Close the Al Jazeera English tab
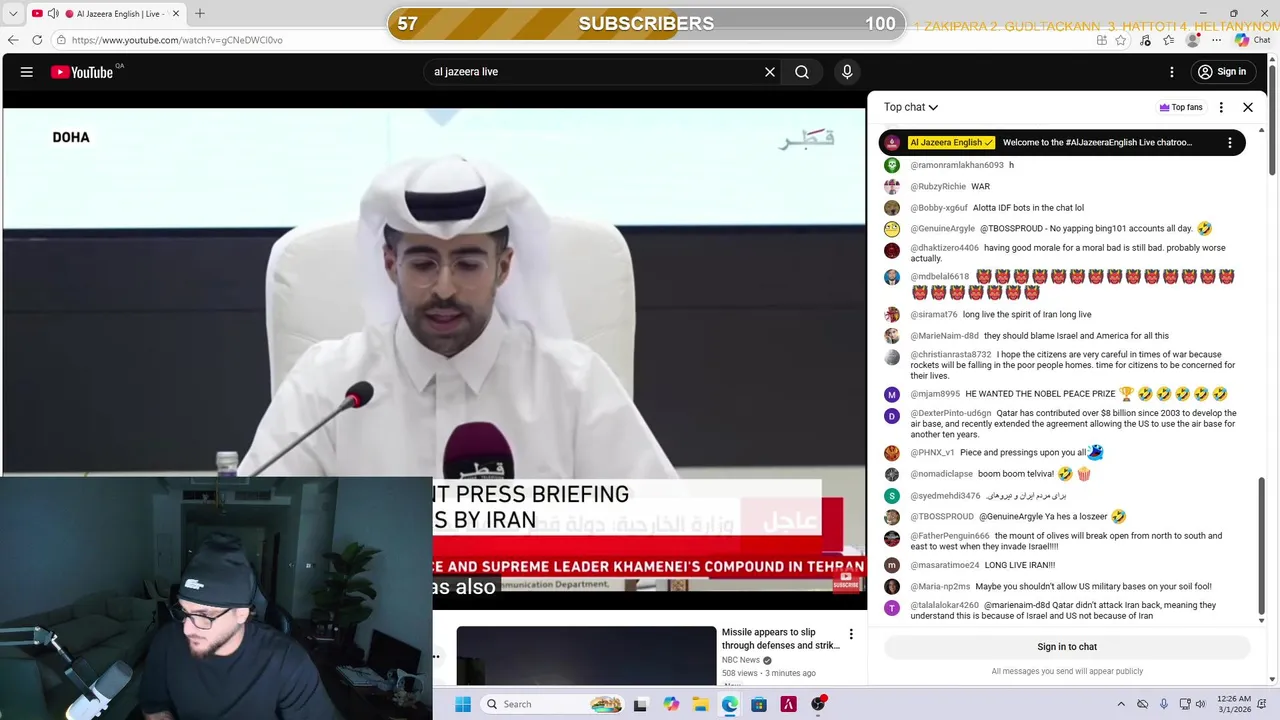 [x=176, y=13]
